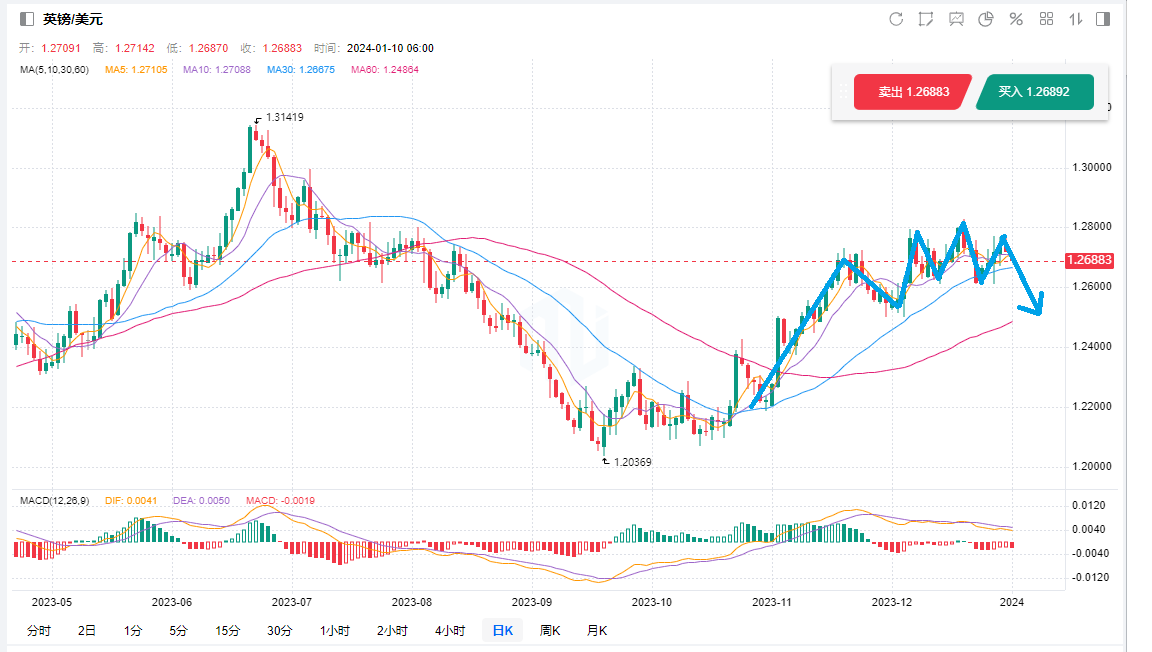Click the up-down arrows sort icon
Screen dimensions: 1152x652
point(1076,19)
